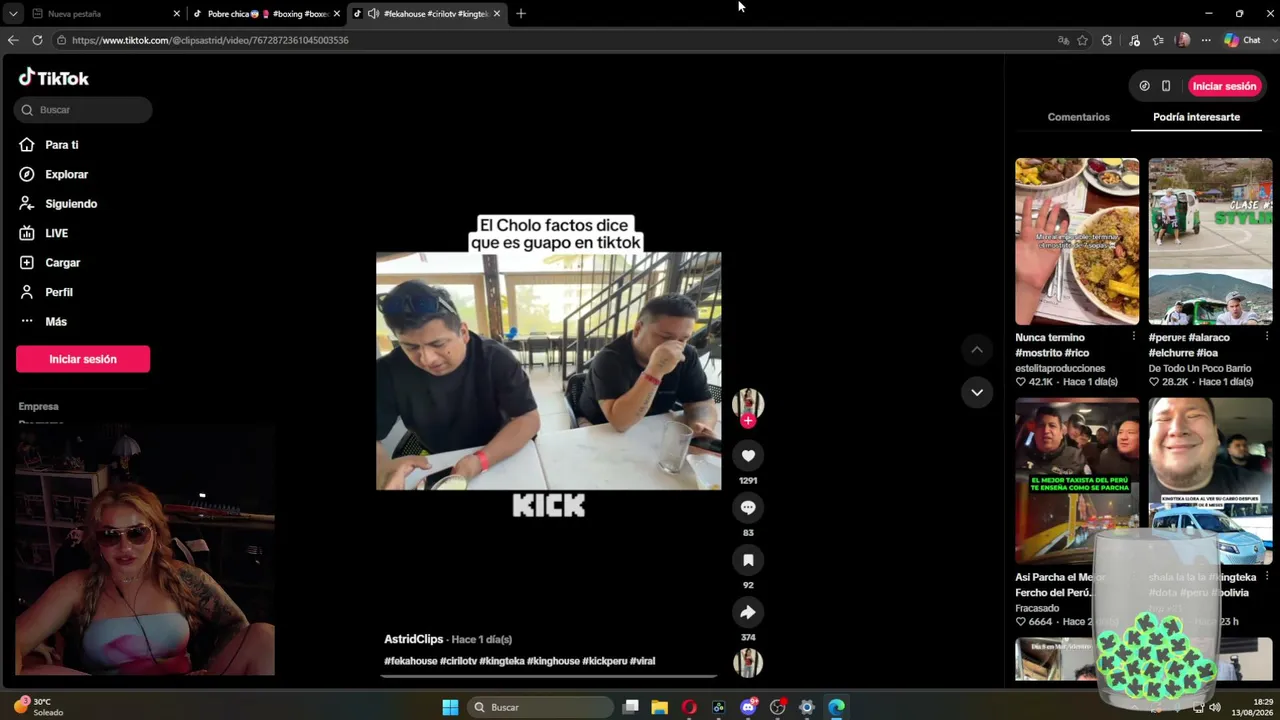The height and width of the screenshot is (720, 1280).
Task: Open the mejor taxista del Perú thumbnail
Action: click(1077, 481)
